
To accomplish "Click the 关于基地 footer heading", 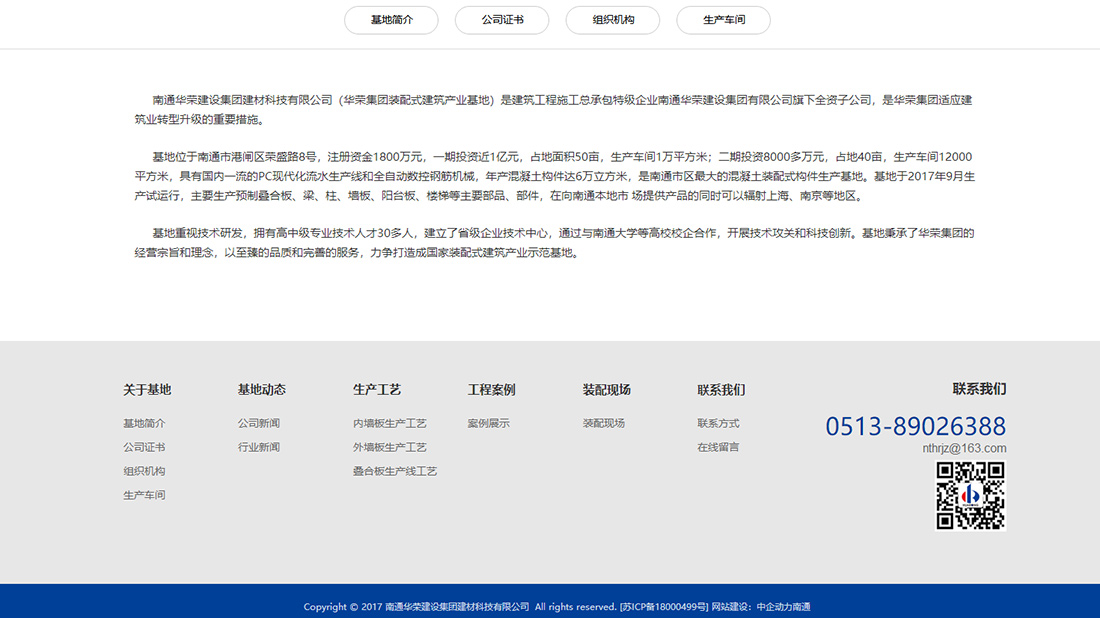I will pos(147,389).
